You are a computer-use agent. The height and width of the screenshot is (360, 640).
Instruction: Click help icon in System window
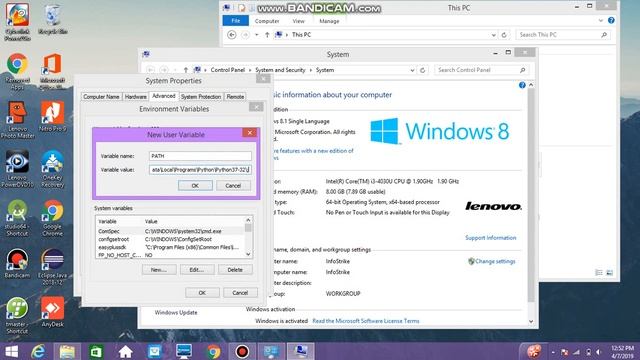point(522,85)
